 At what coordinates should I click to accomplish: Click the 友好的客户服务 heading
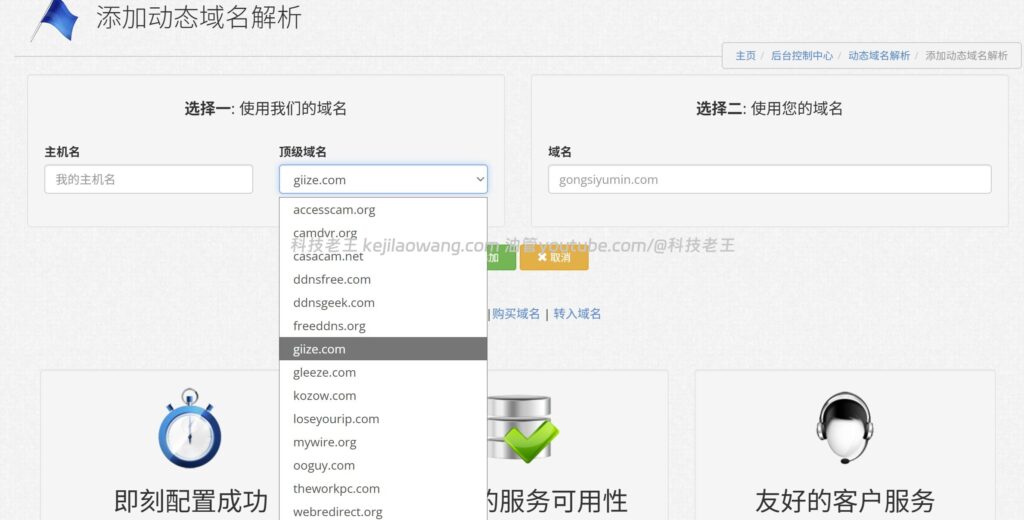844,501
